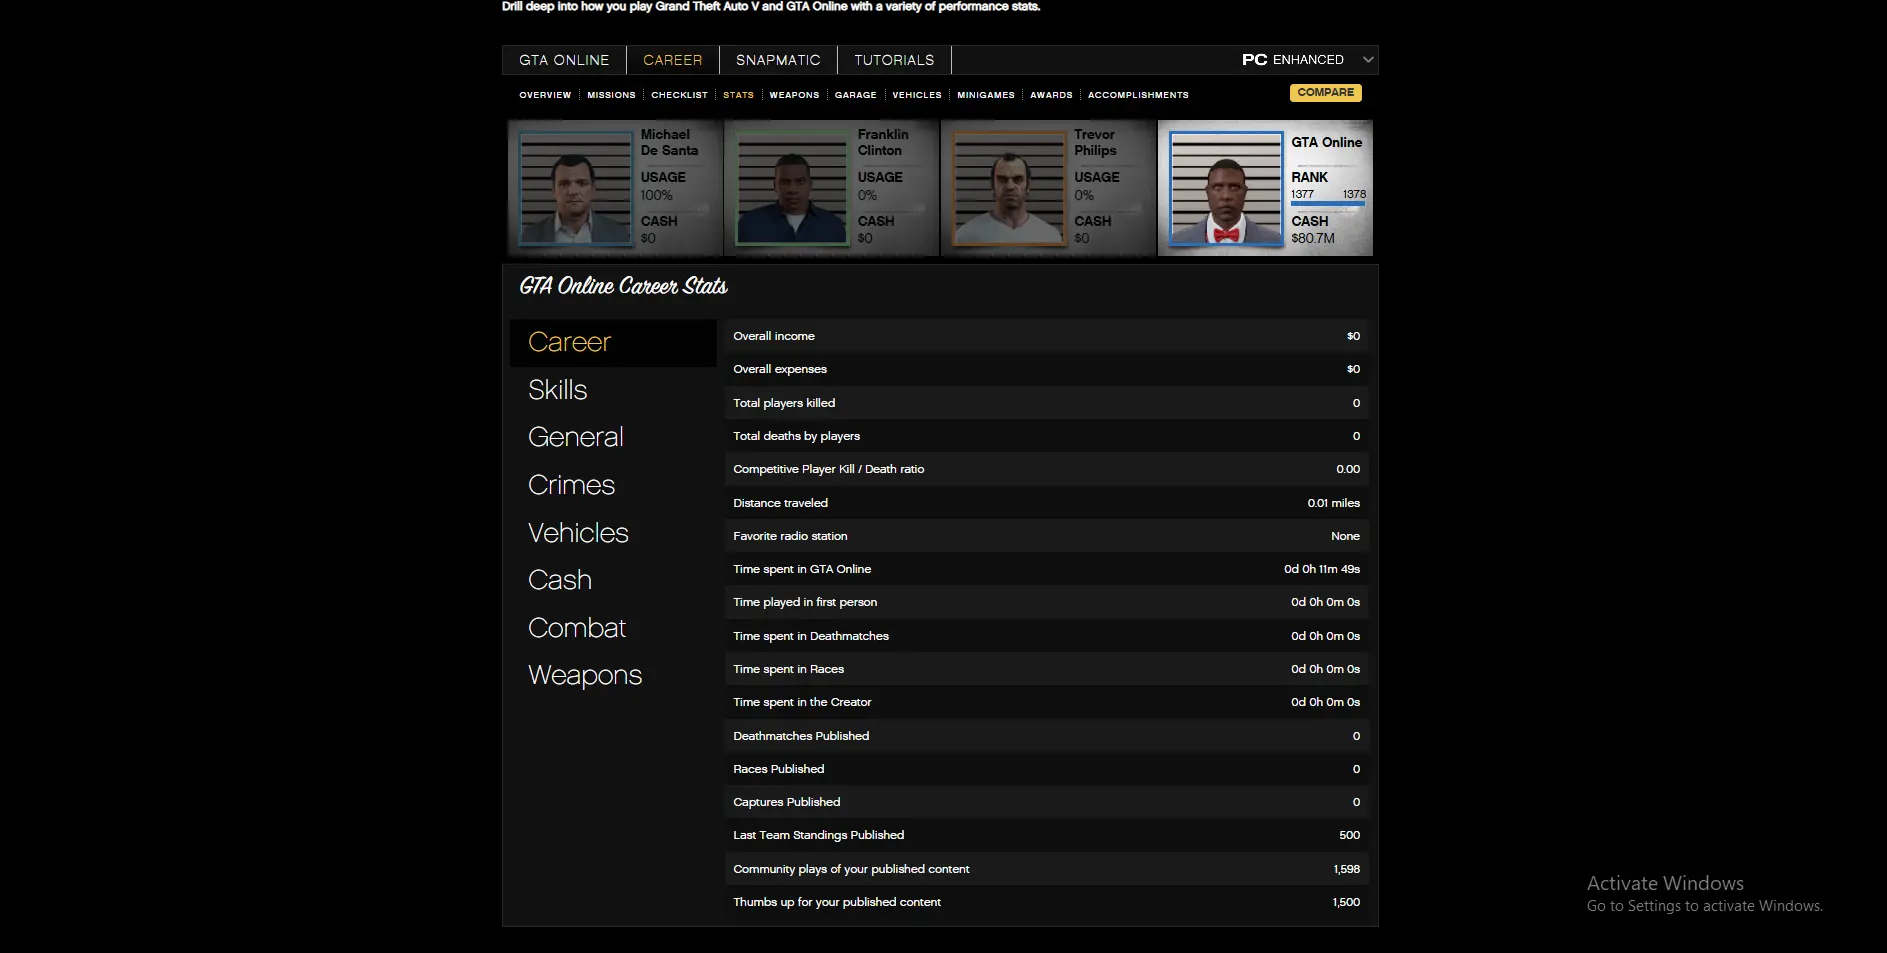Image resolution: width=1887 pixels, height=953 pixels.
Task: Select the STATS sub-menu
Action: point(738,95)
